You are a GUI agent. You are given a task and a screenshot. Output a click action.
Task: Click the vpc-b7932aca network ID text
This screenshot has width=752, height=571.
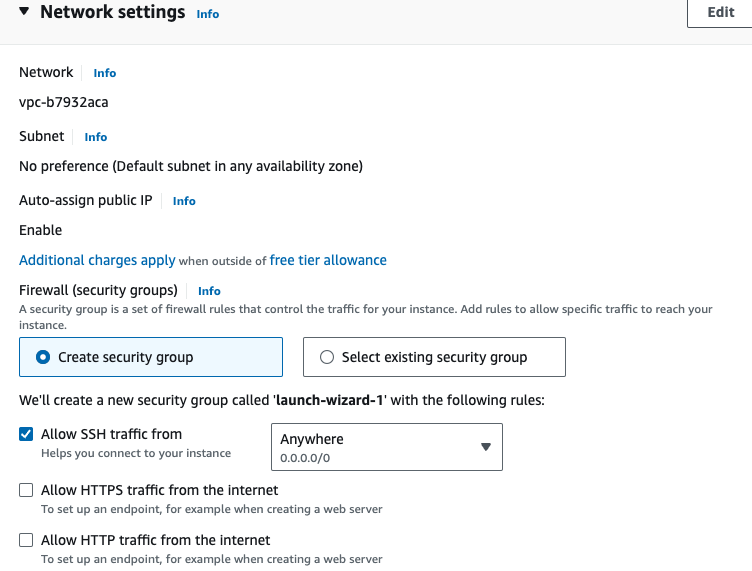click(64, 103)
